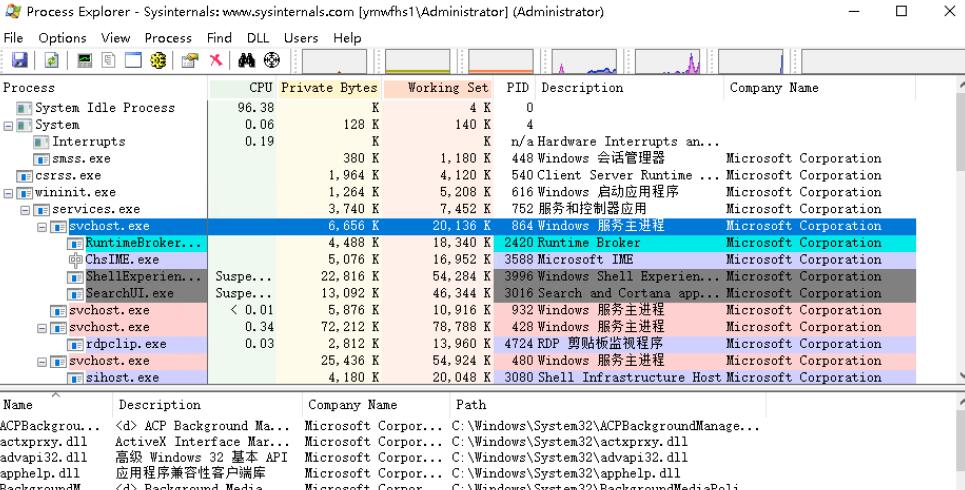Open the DLL menu
This screenshot has height=490, width=965.
click(x=258, y=38)
